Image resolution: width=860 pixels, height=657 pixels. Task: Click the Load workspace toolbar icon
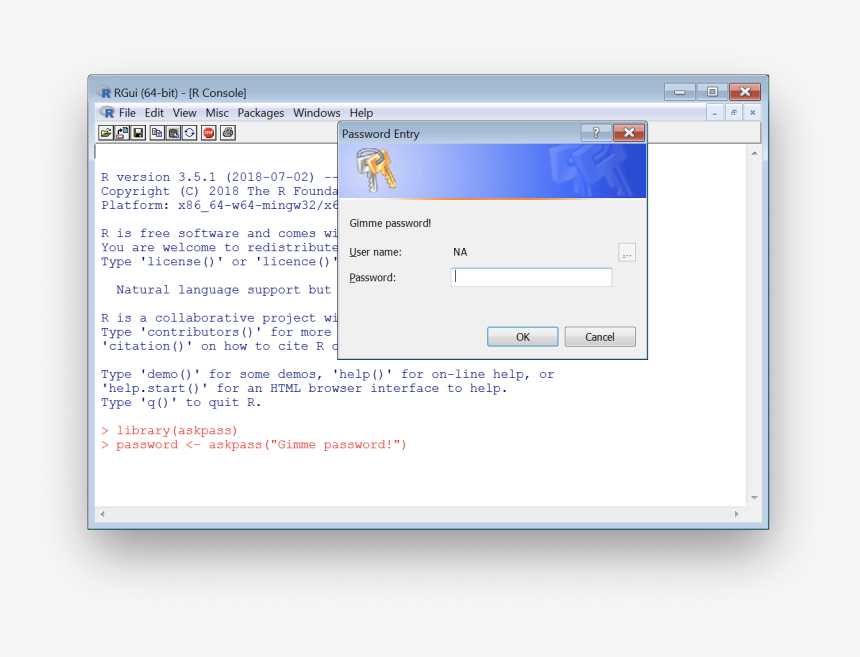[122, 133]
